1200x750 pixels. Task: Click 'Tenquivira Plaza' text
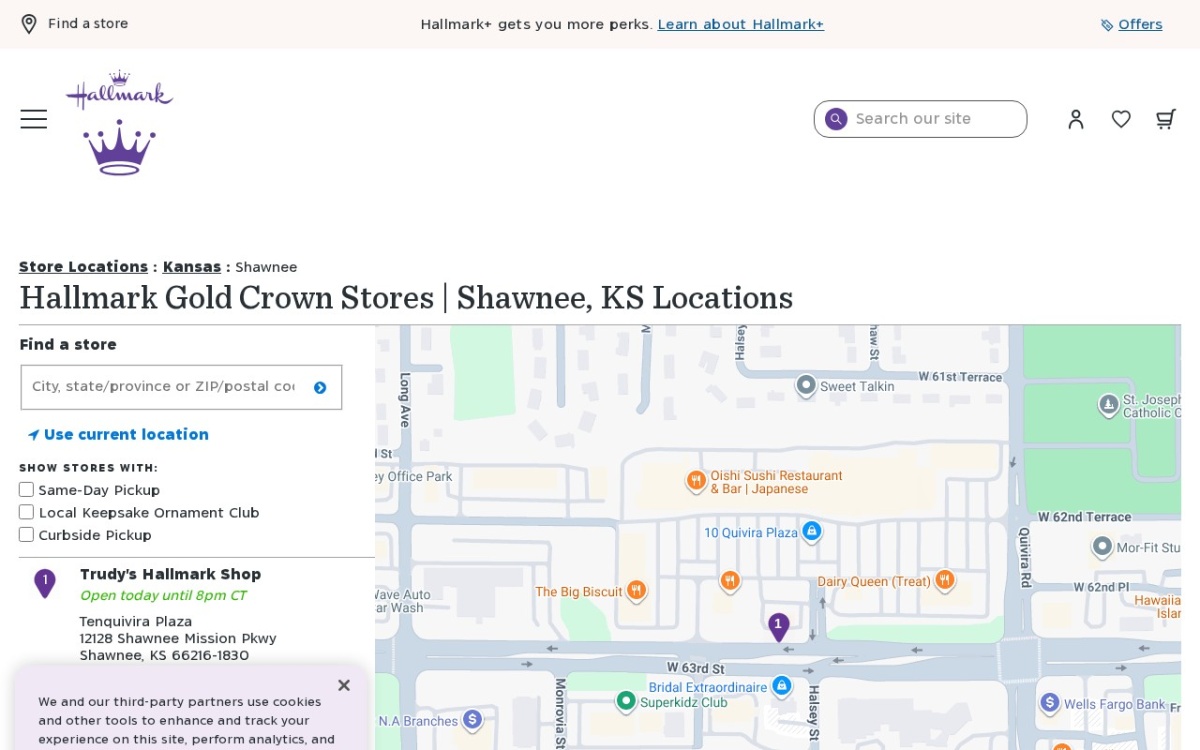(136, 621)
